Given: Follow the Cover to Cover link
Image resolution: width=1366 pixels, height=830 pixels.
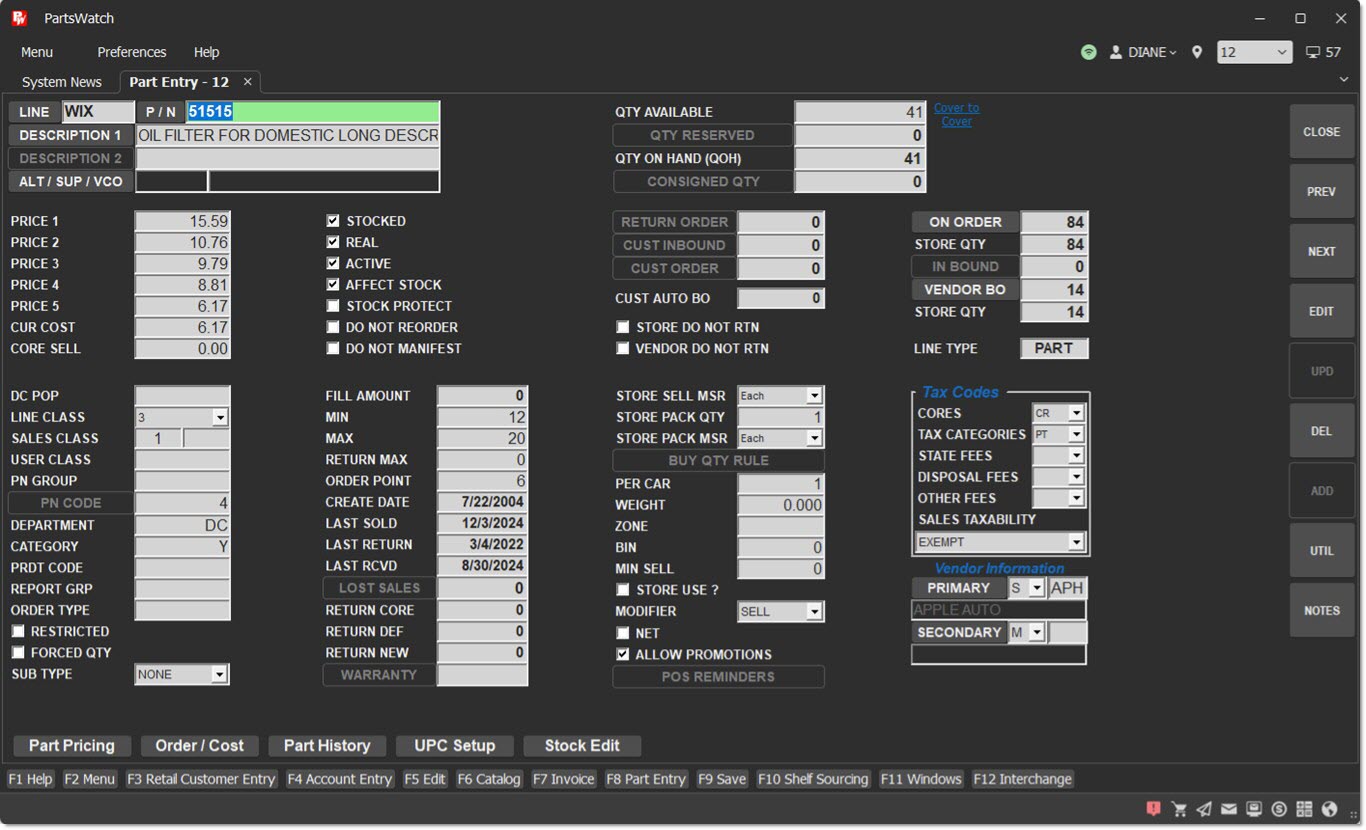Looking at the screenshot, I should tap(956, 114).
